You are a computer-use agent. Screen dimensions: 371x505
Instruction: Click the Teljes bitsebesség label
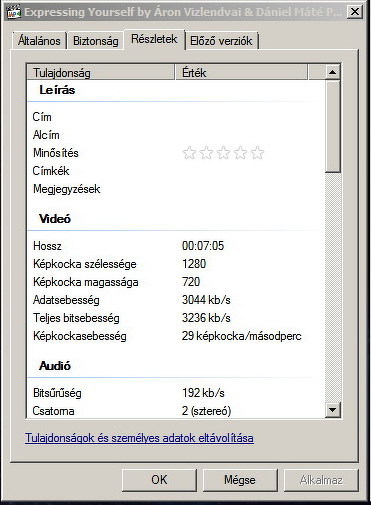tap(76, 318)
